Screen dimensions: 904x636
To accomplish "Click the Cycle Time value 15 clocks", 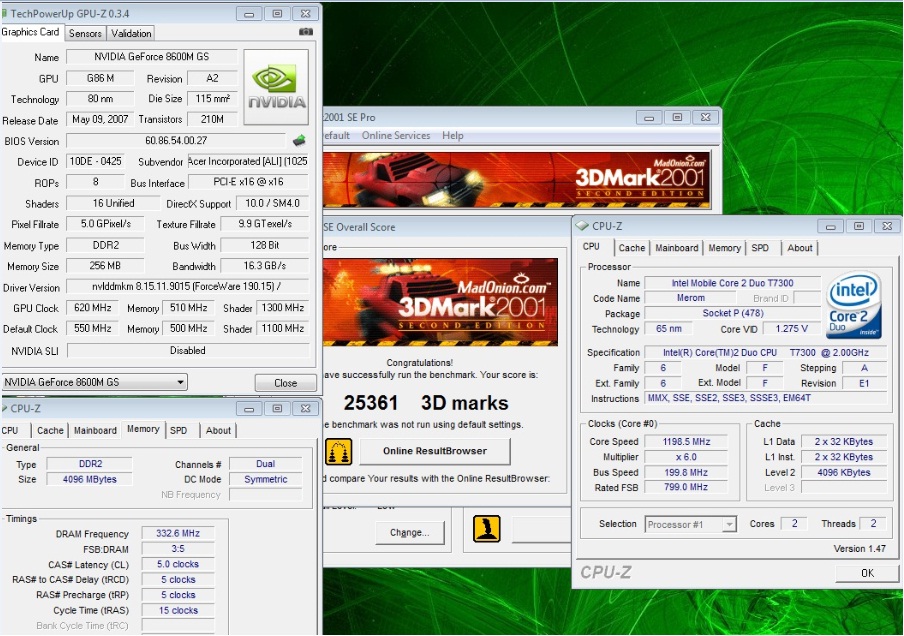I will 178,610.
